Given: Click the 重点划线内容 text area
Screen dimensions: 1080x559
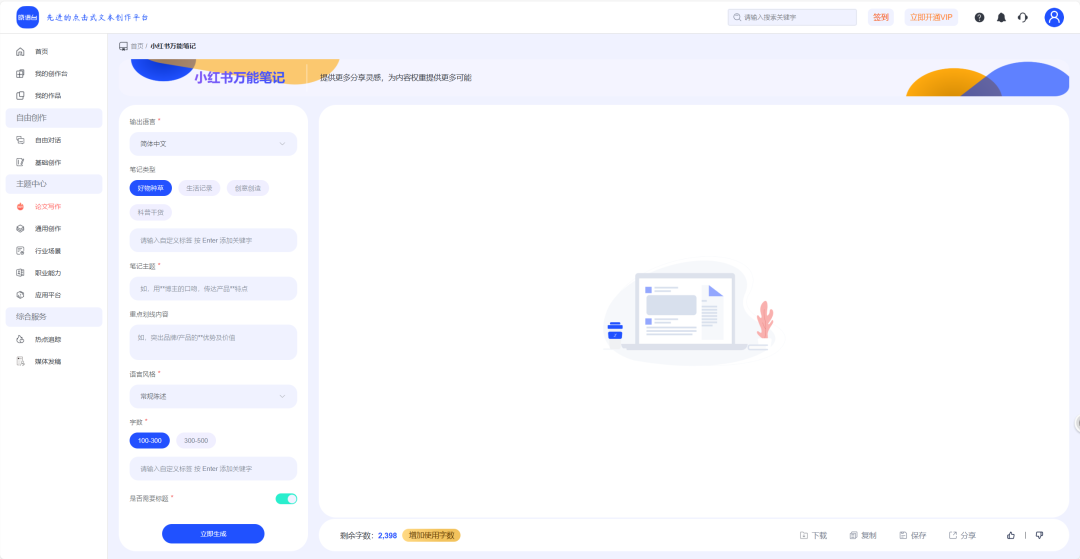Looking at the screenshot, I should pos(214,342).
